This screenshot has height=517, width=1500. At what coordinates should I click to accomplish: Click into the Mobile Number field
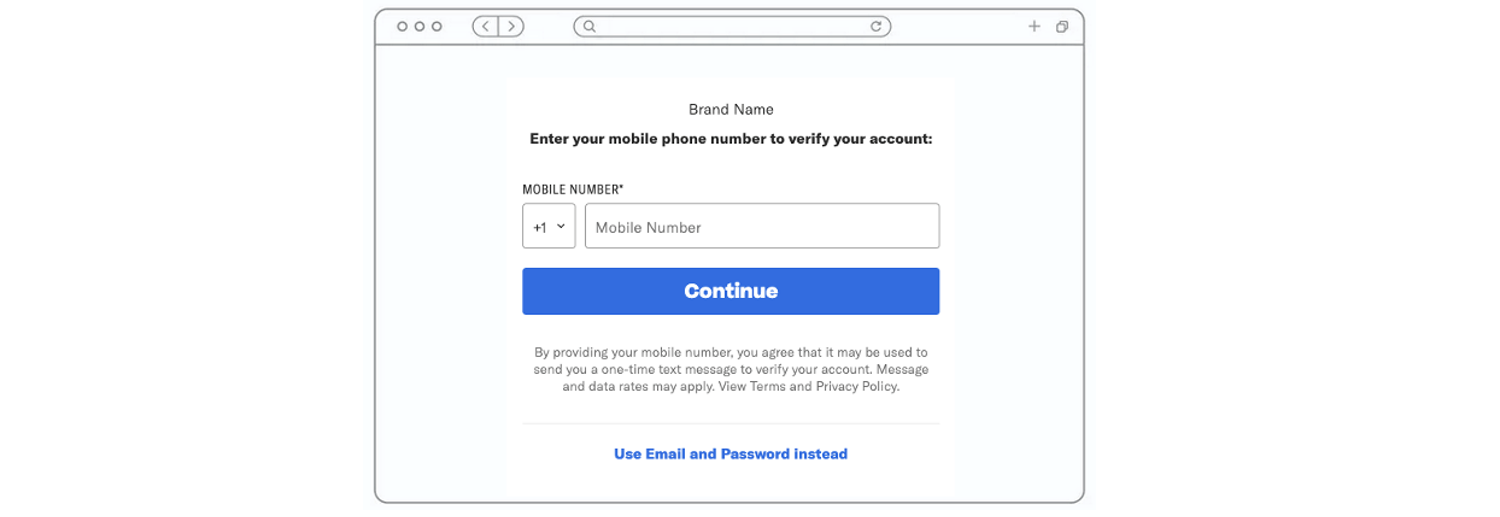click(x=762, y=226)
